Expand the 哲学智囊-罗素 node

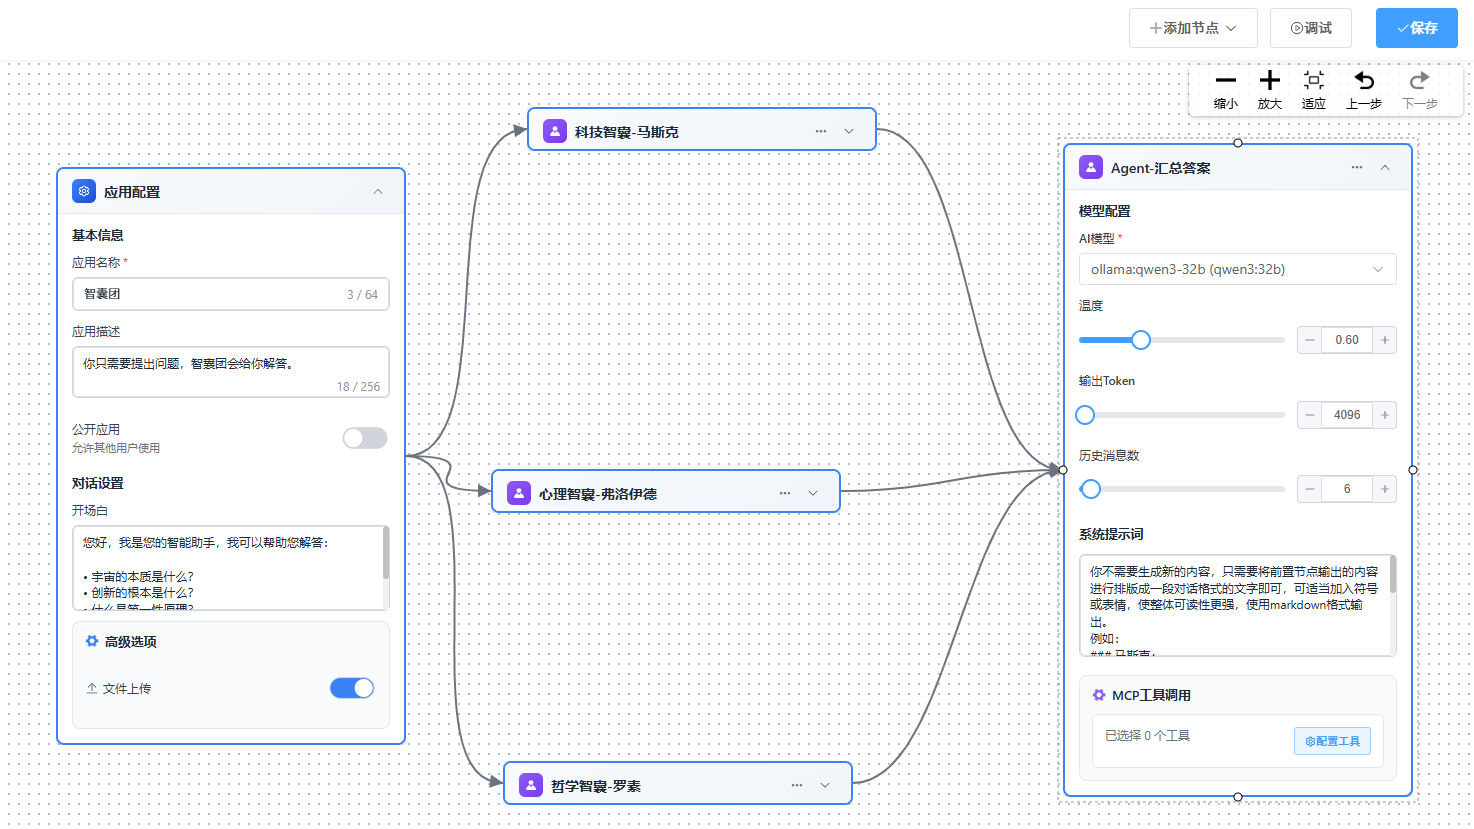coord(825,785)
